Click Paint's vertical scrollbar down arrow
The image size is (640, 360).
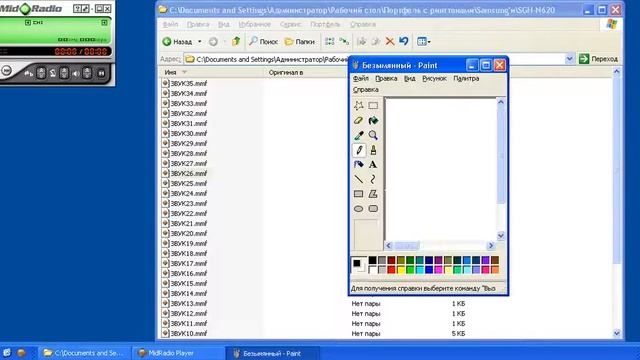(501, 236)
